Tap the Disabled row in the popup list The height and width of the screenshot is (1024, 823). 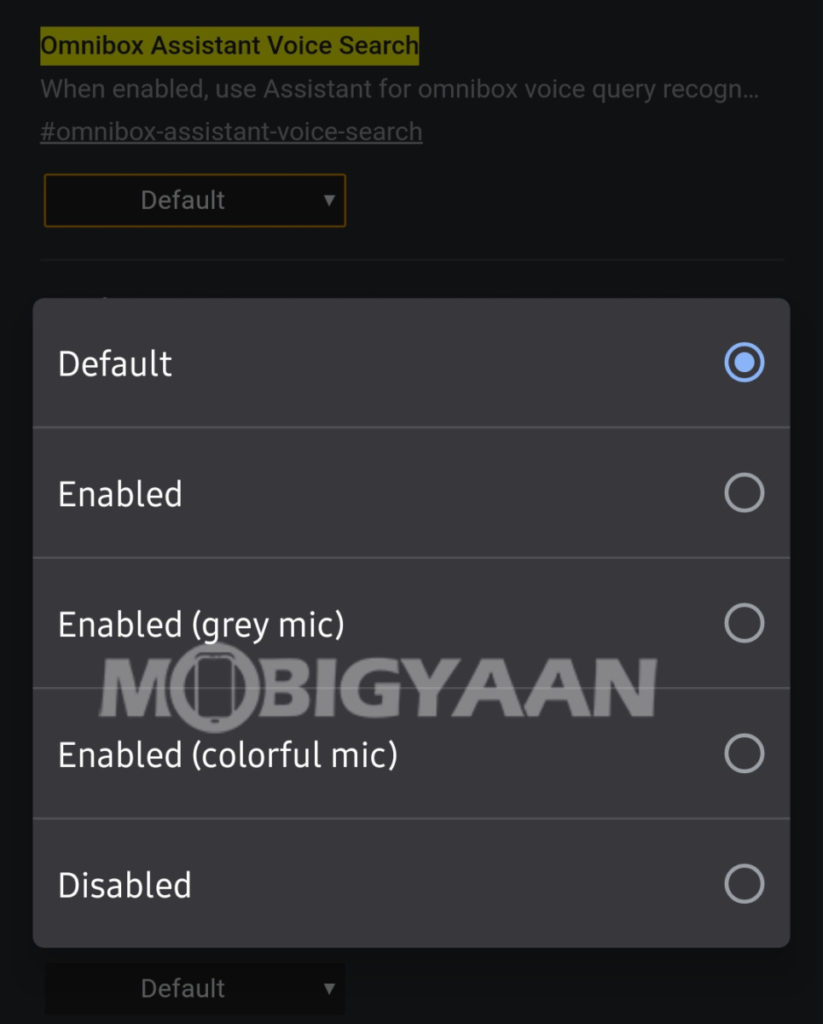point(300,884)
